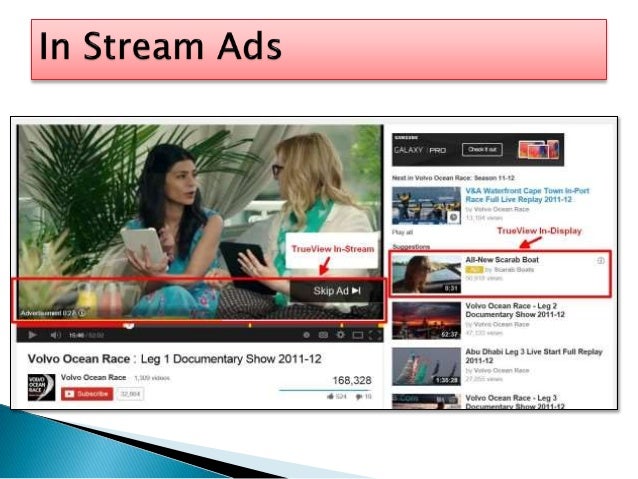Open the V&A Waterfront race video thumbnail
The height and width of the screenshot is (479, 638).
426,206
